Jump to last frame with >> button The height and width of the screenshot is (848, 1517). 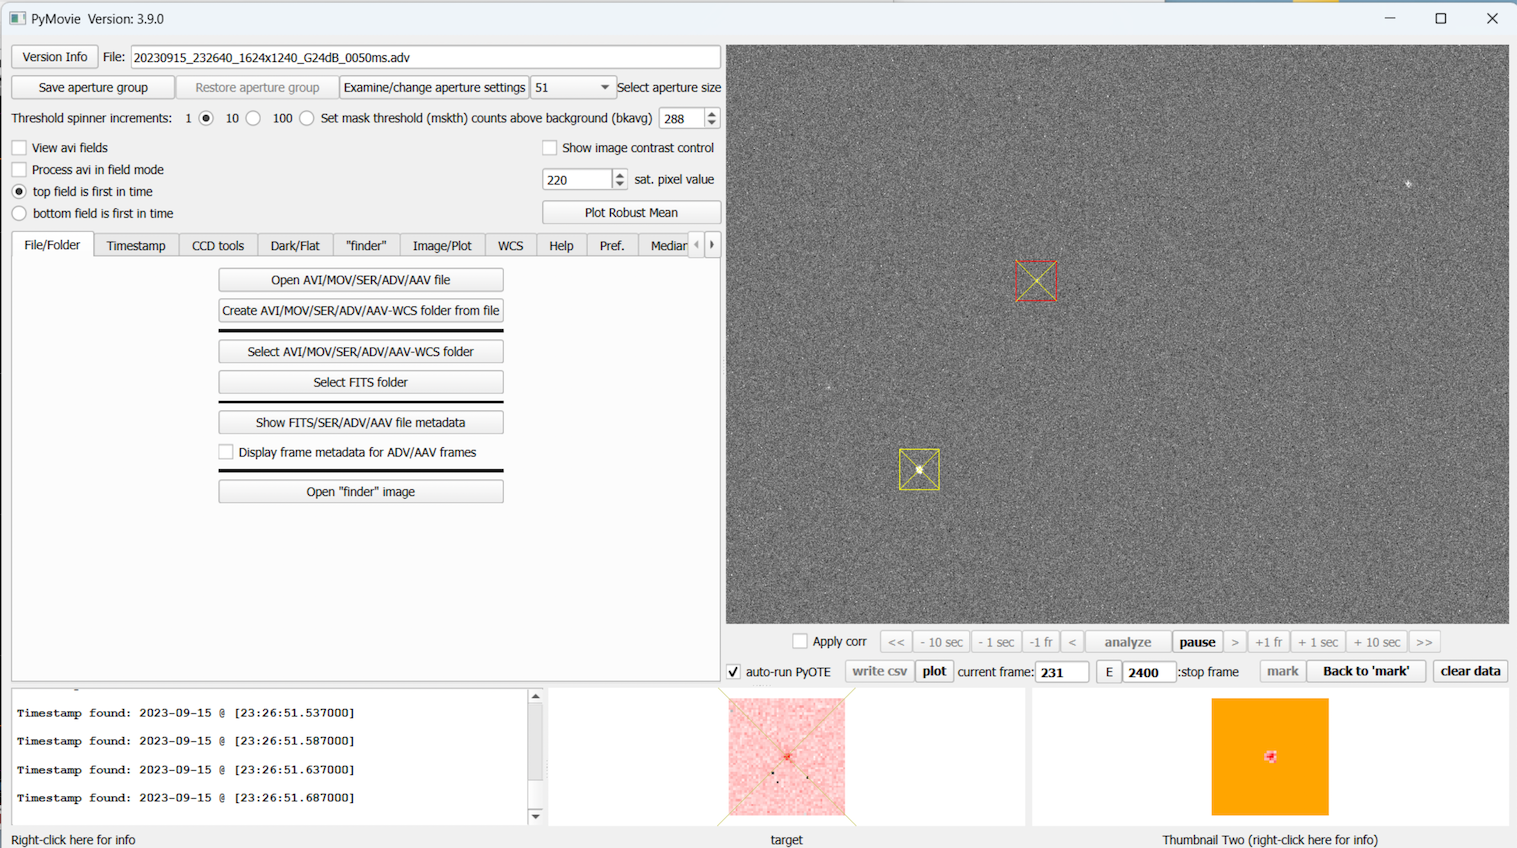point(1424,642)
